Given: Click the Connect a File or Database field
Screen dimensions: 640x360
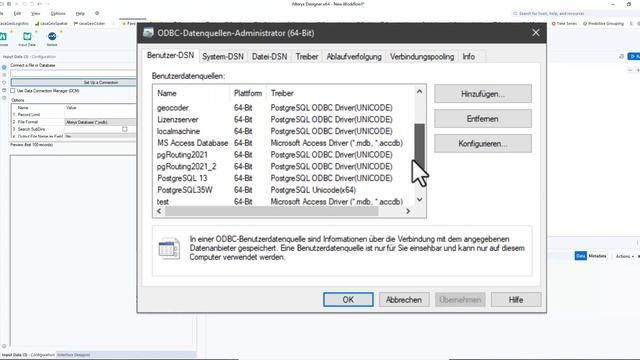Looking at the screenshot, I should [73, 73].
